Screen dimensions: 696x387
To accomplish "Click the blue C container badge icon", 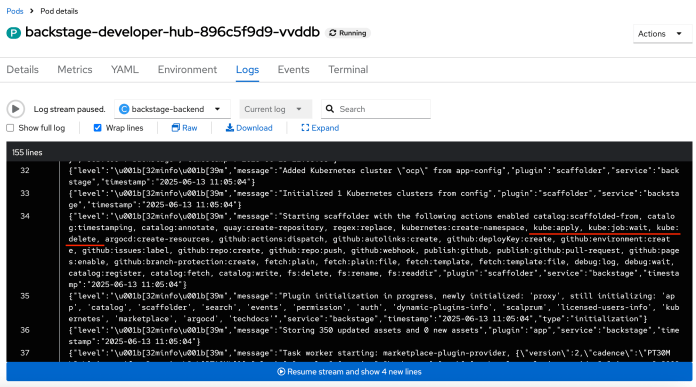I will (x=124, y=109).
